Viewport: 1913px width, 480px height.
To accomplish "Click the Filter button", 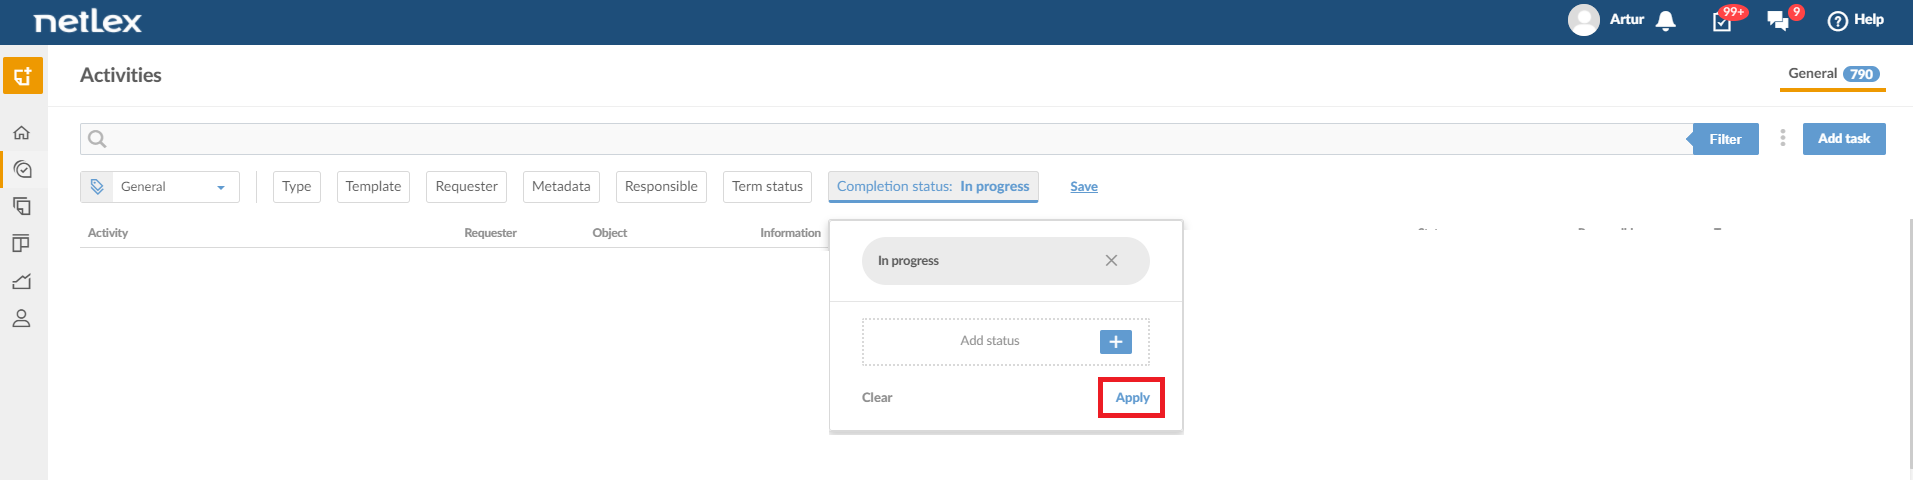I will 1725,139.
